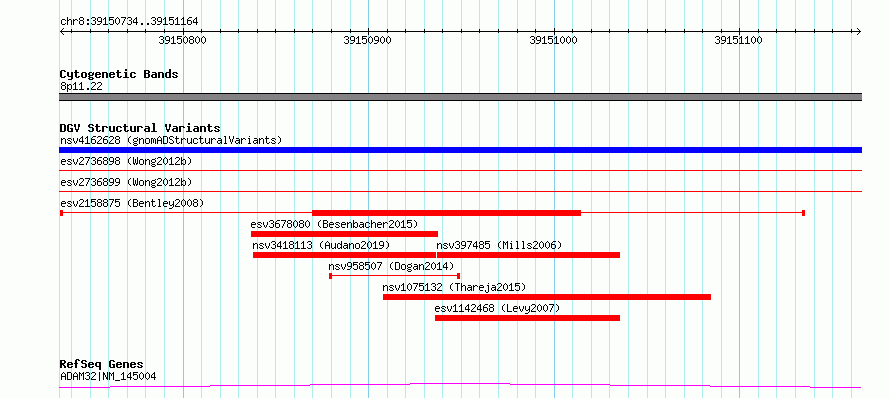Viewport: 890px width, 398px height.
Task: Open the nsv3418113 (Audano2019) variant label
Action: pos(321,245)
